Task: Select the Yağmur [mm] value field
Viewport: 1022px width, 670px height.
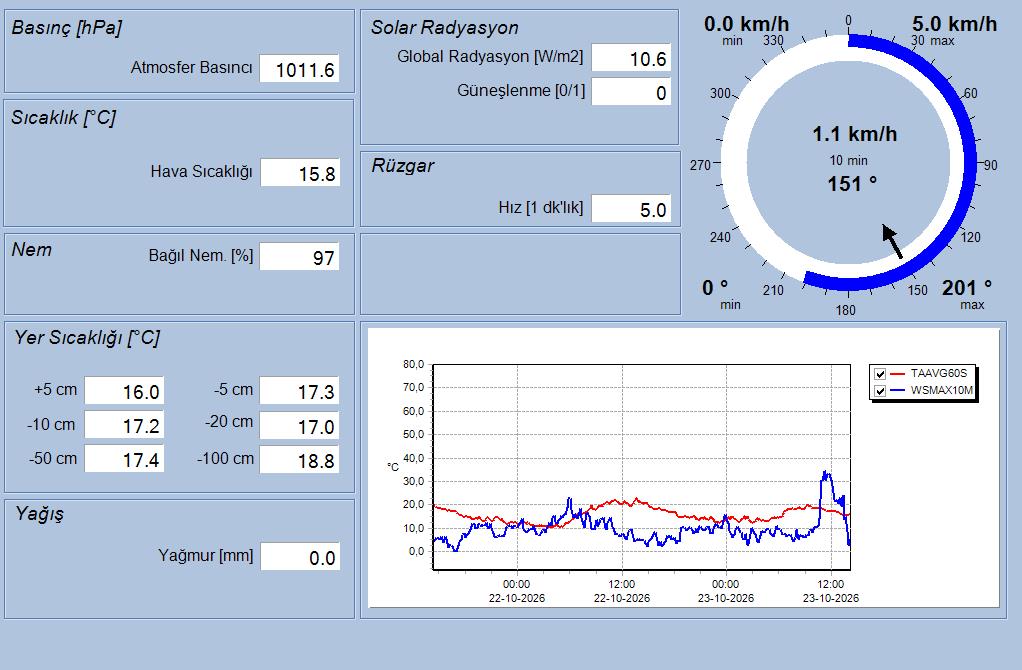Action: pos(300,557)
